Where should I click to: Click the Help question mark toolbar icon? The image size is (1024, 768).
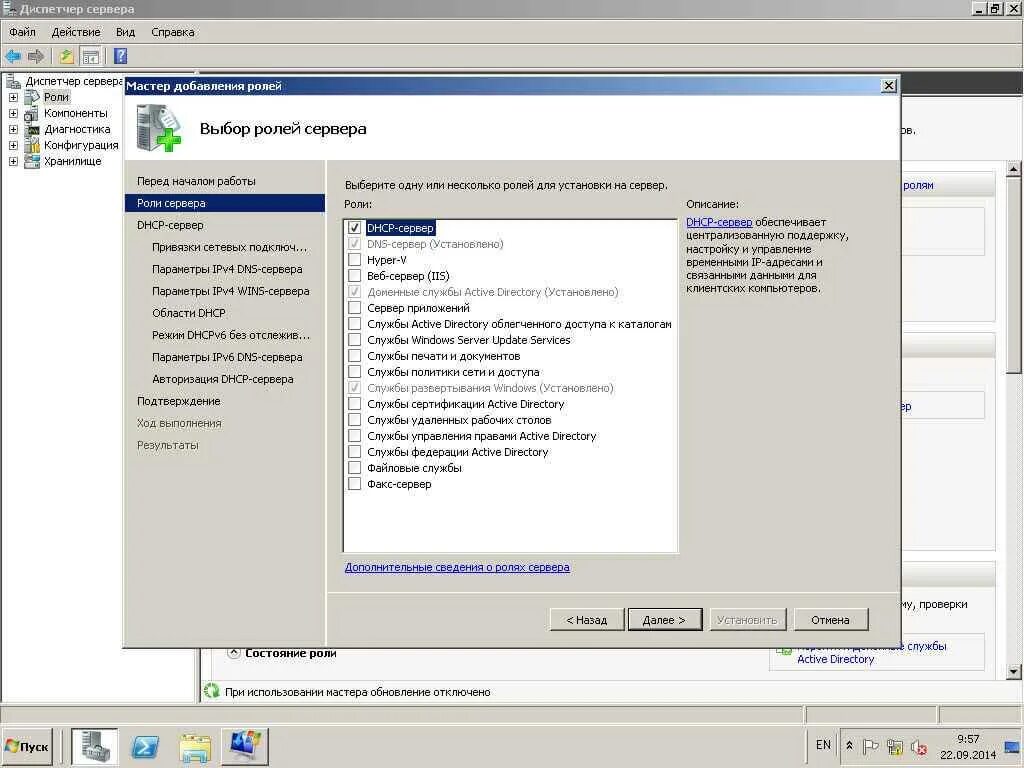click(120, 56)
